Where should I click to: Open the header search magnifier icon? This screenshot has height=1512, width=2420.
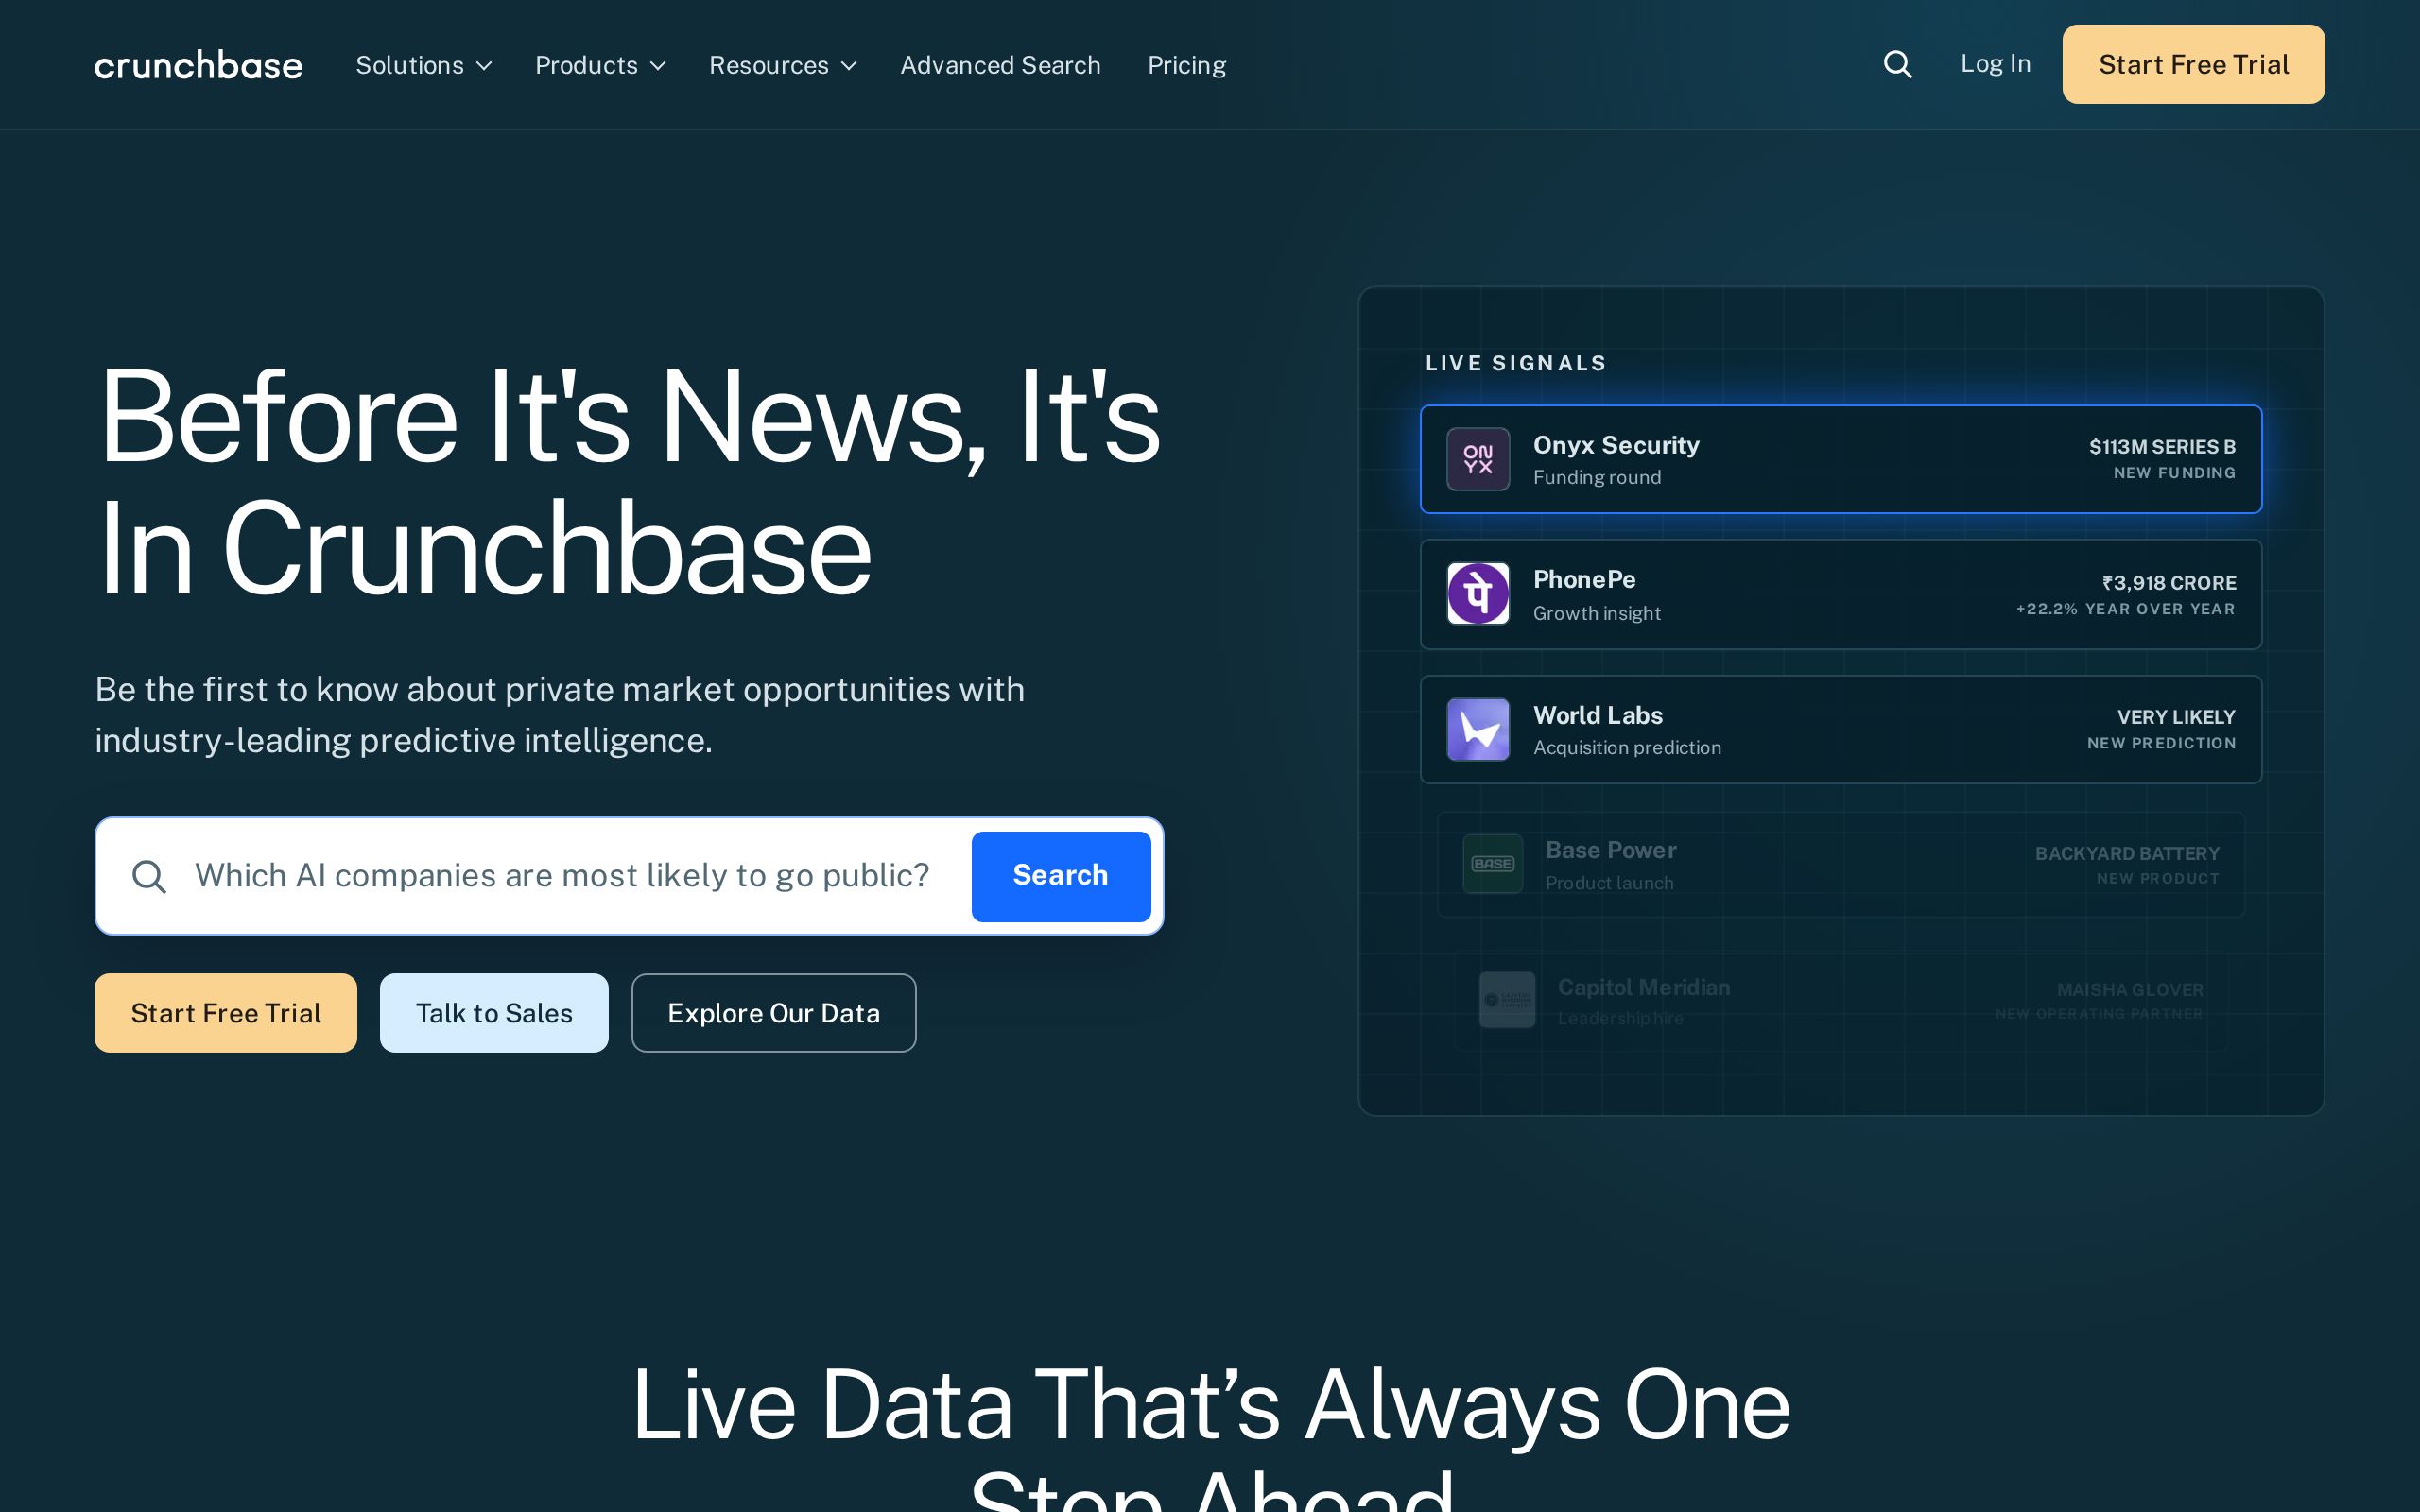coord(1897,65)
